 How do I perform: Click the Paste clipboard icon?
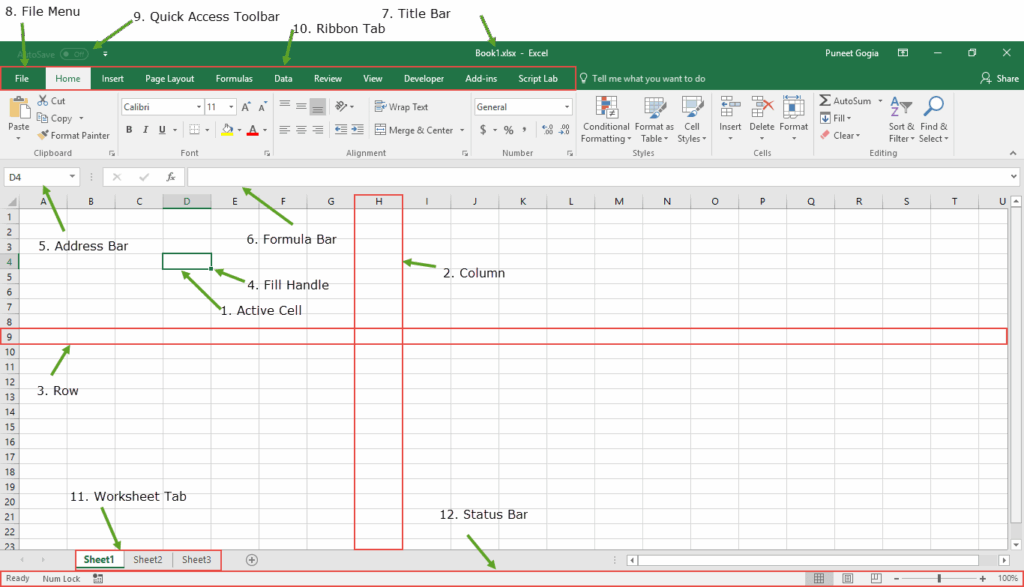(18, 108)
